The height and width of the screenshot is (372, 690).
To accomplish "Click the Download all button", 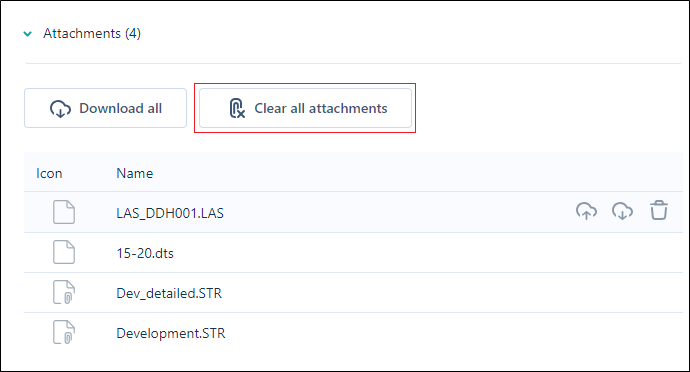I will [106, 108].
